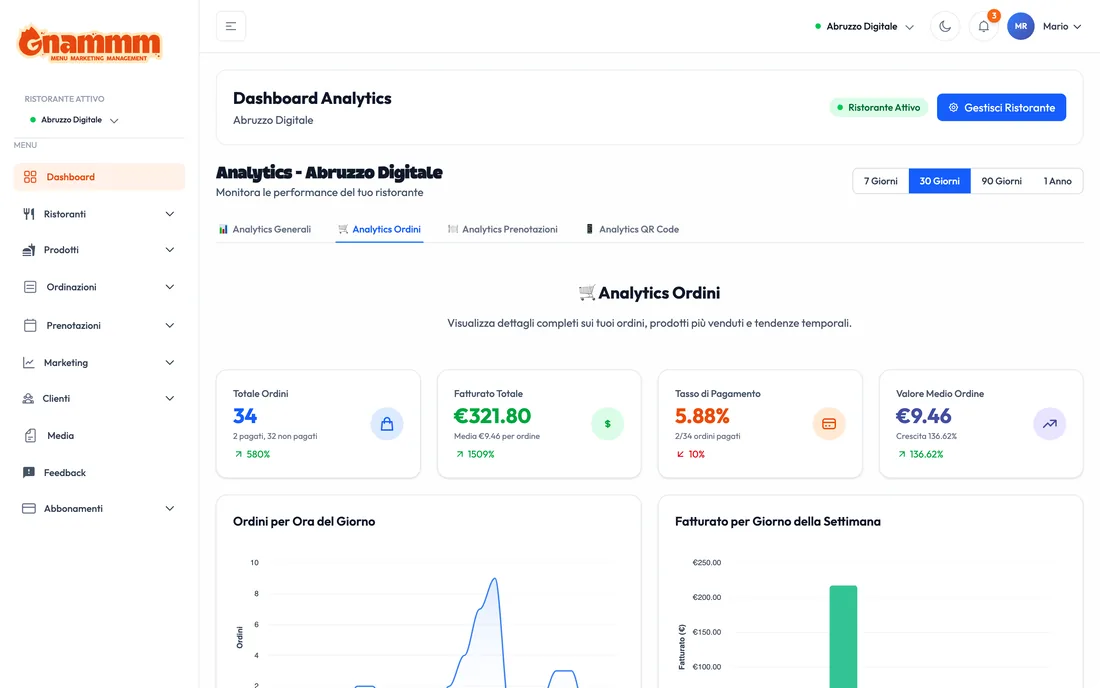Screen dimensions: 1100x688
Task: Select the 1 Anno period
Action: [1057, 181]
